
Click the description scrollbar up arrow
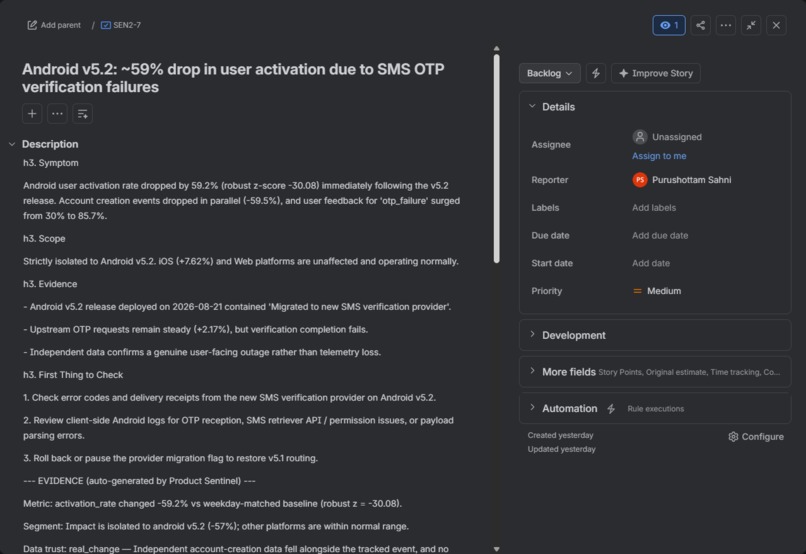497,48
